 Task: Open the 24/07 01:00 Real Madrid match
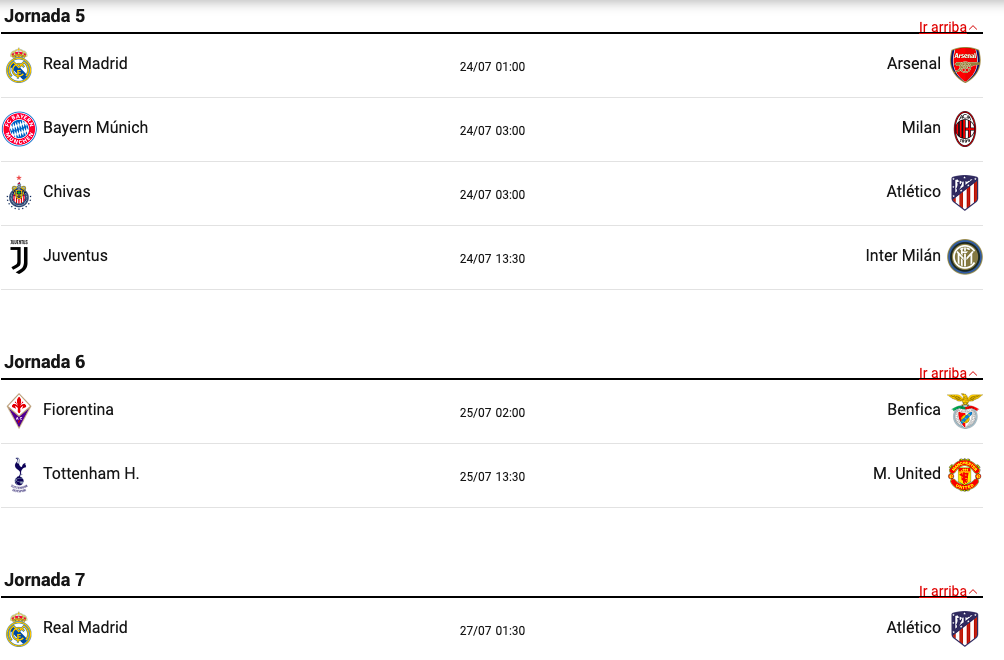(492, 67)
